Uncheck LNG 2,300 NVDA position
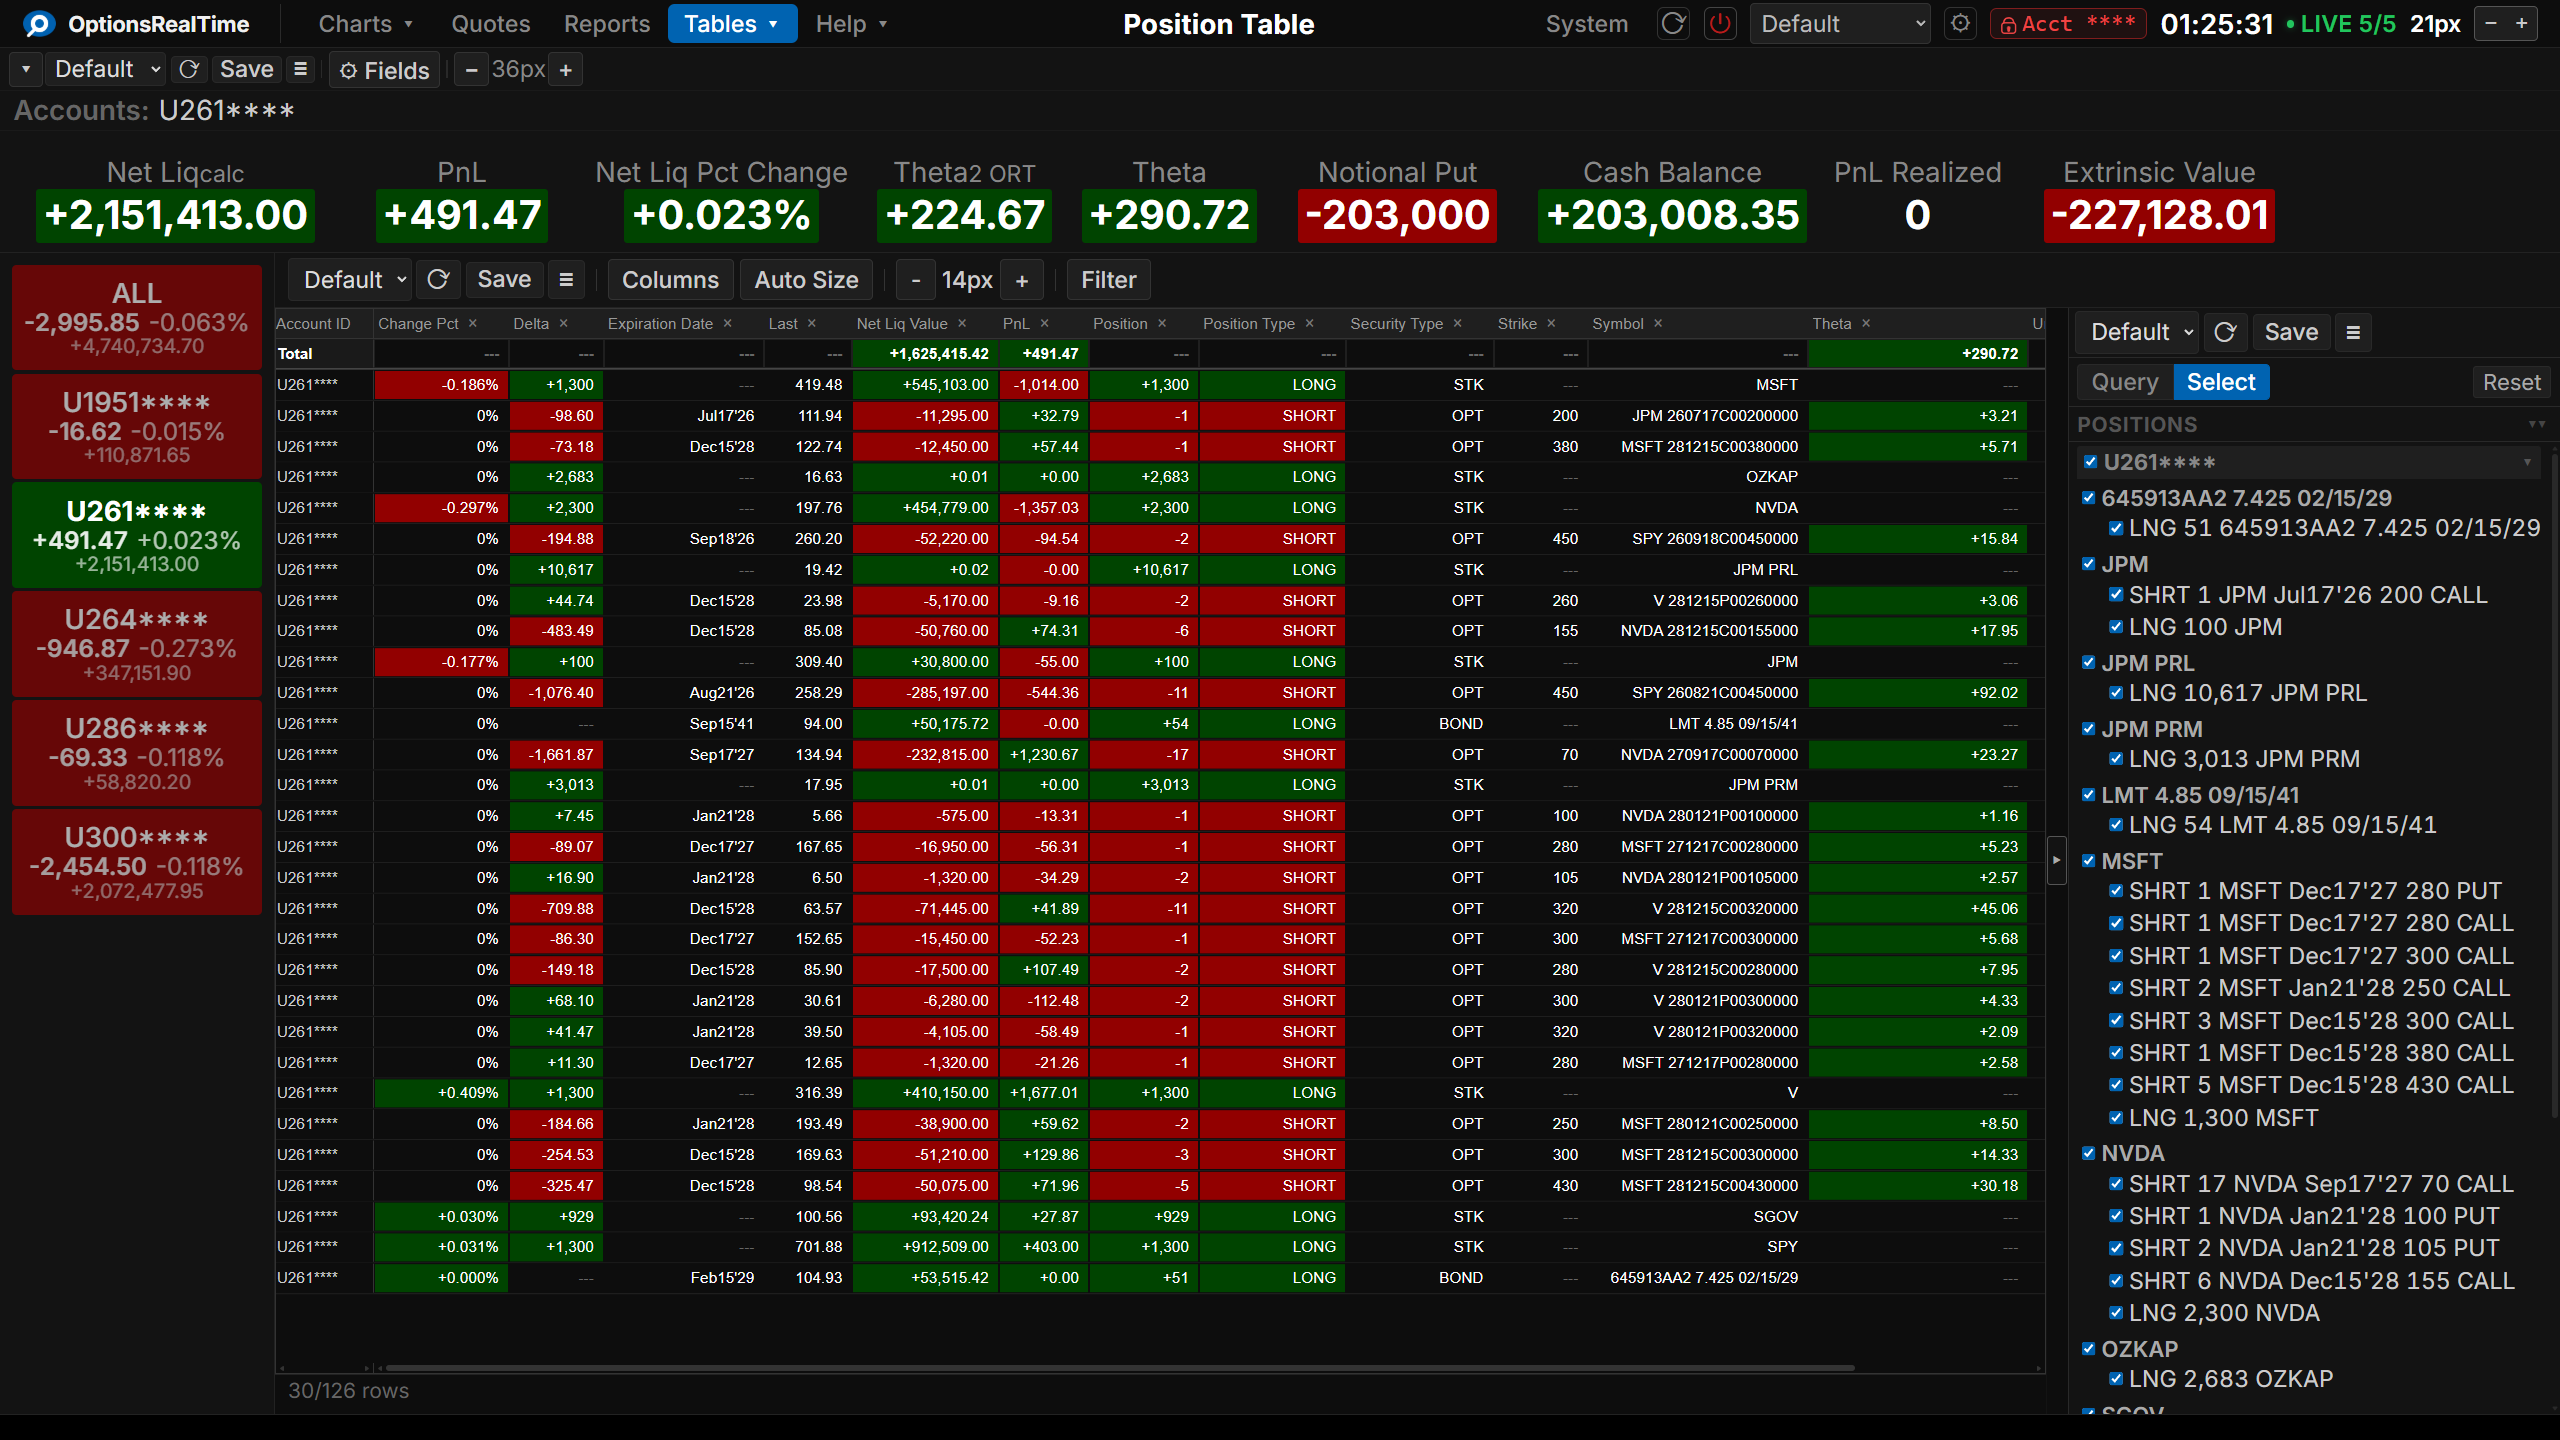Screen dimensions: 2560x1440 tap(2116, 1313)
